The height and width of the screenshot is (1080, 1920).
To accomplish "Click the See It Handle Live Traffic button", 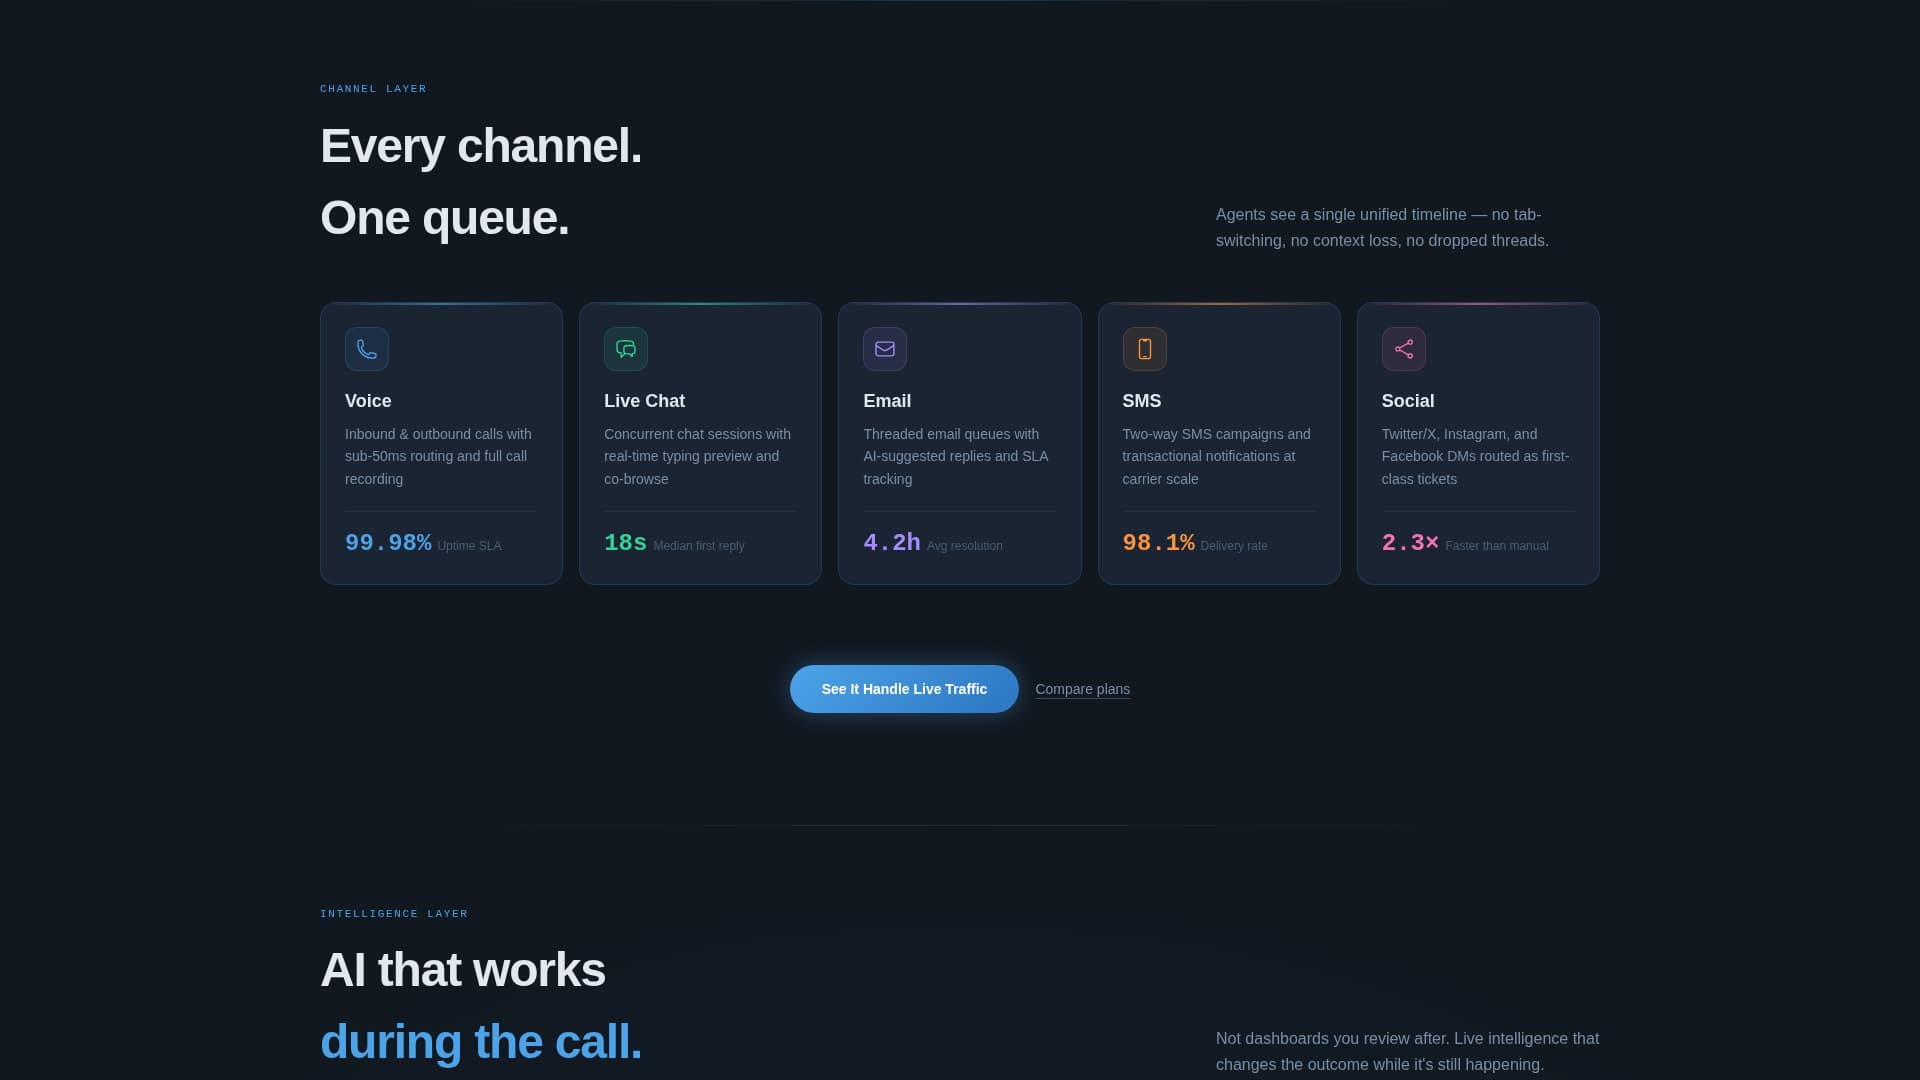I will (x=903, y=689).
